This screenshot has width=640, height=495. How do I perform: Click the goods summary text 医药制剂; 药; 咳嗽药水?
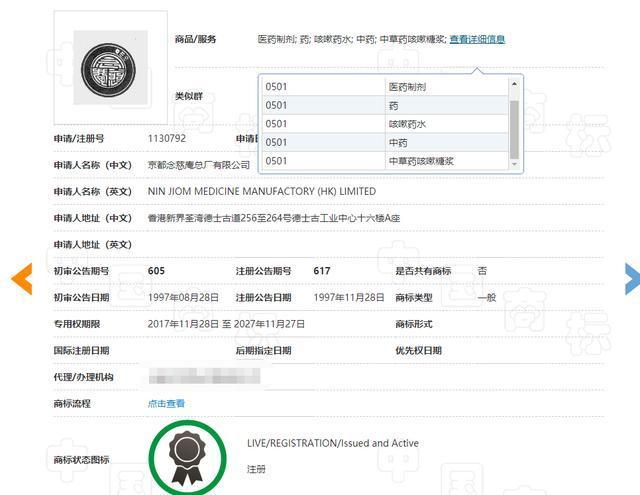(x=304, y=39)
